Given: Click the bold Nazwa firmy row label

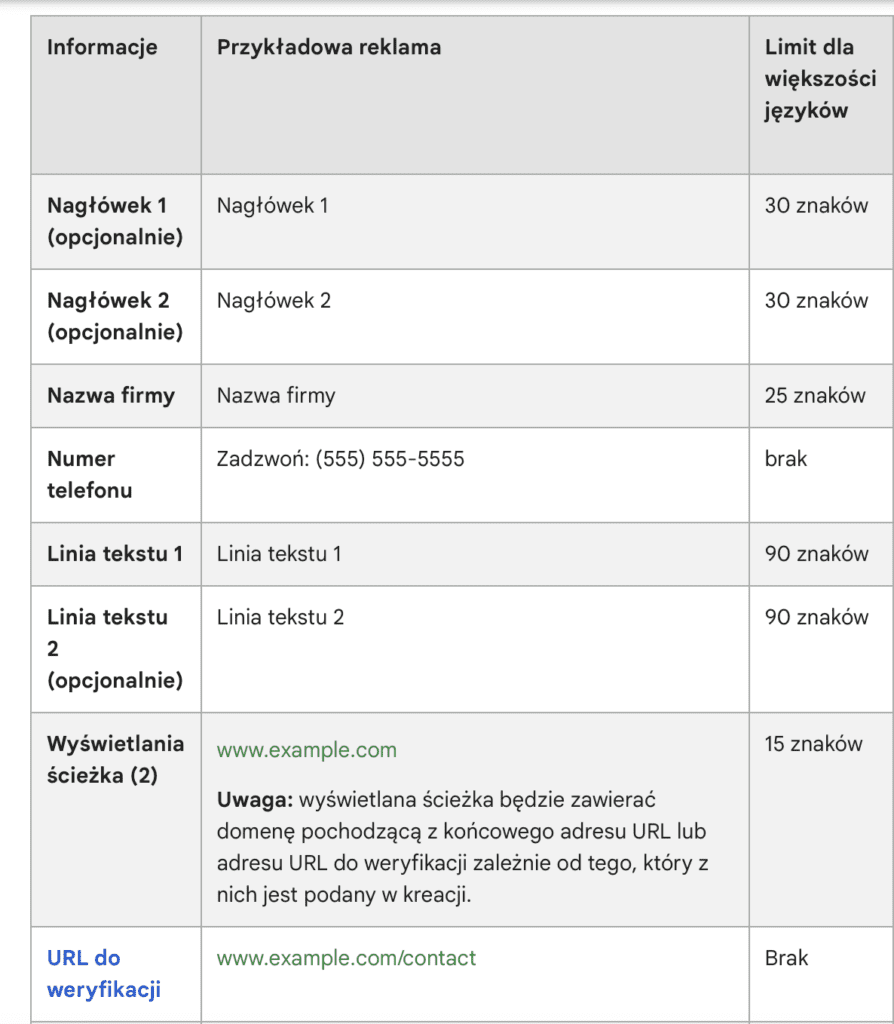Looking at the screenshot, I should click(x=111, y=395).
